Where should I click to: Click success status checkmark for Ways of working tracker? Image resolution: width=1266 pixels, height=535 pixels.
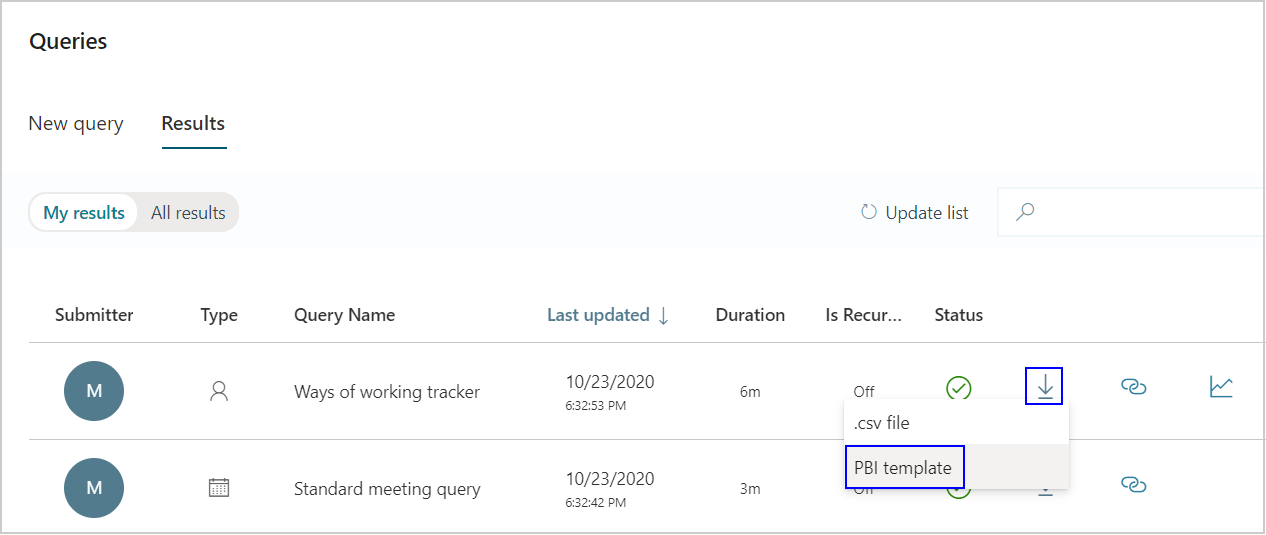pos(959,388)
